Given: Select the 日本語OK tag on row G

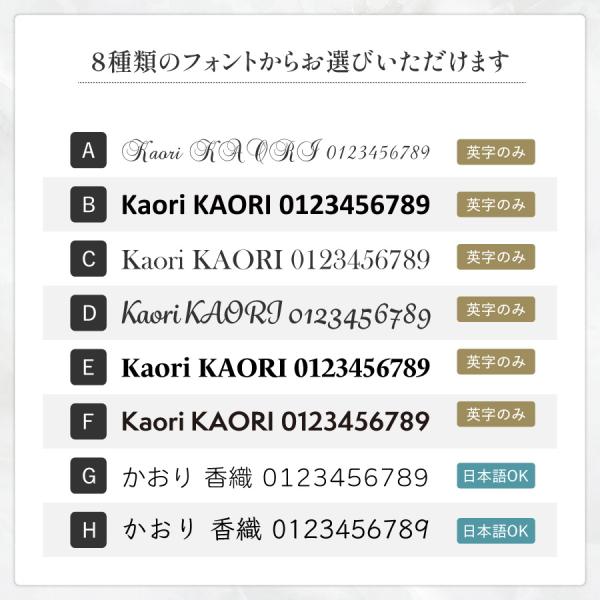Looking at the screenshot, I should 494,475.
